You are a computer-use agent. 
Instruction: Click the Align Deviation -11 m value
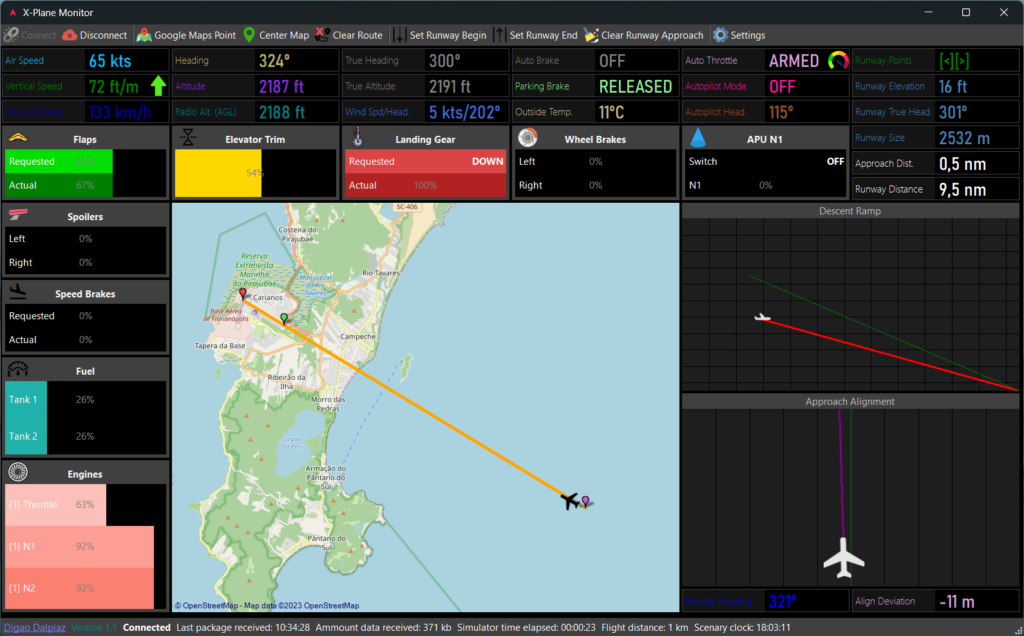(956, 601)
